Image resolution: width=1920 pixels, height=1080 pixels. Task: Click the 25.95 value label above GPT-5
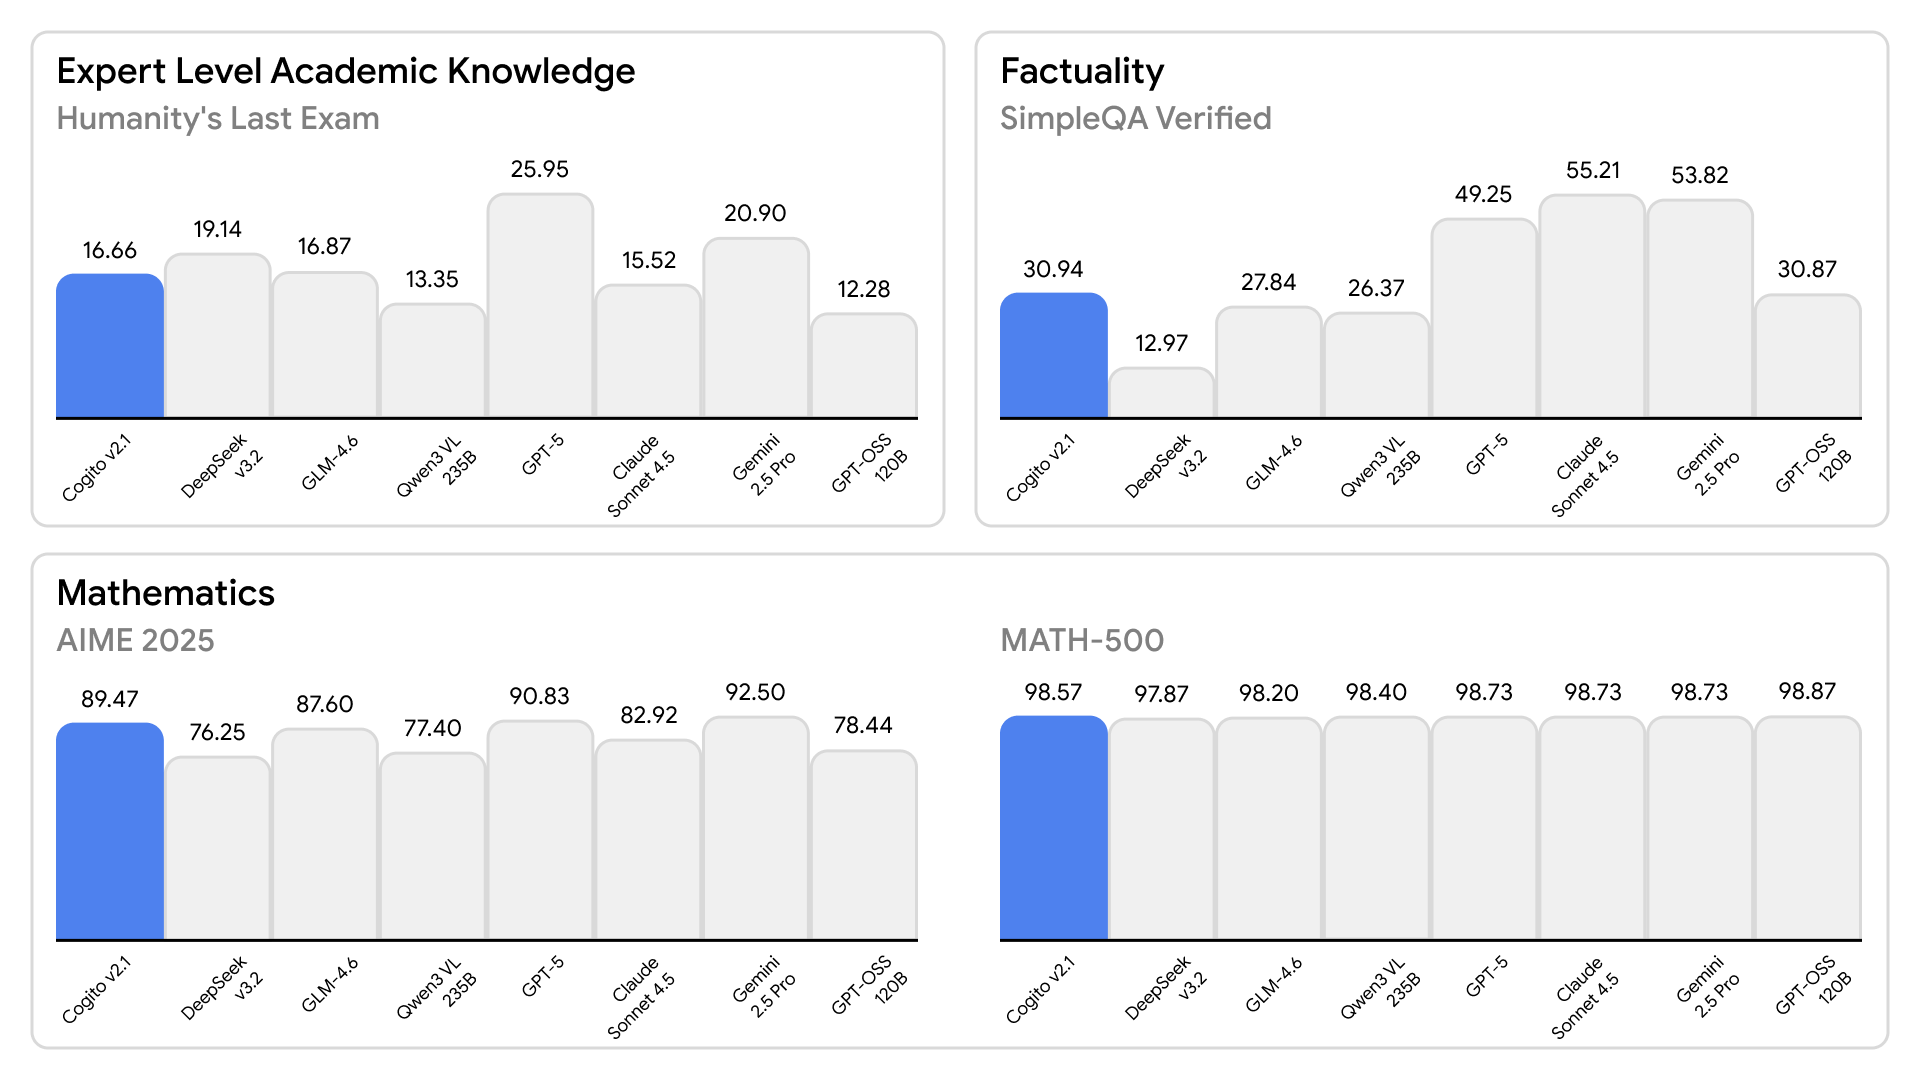[x=540, y=169]
